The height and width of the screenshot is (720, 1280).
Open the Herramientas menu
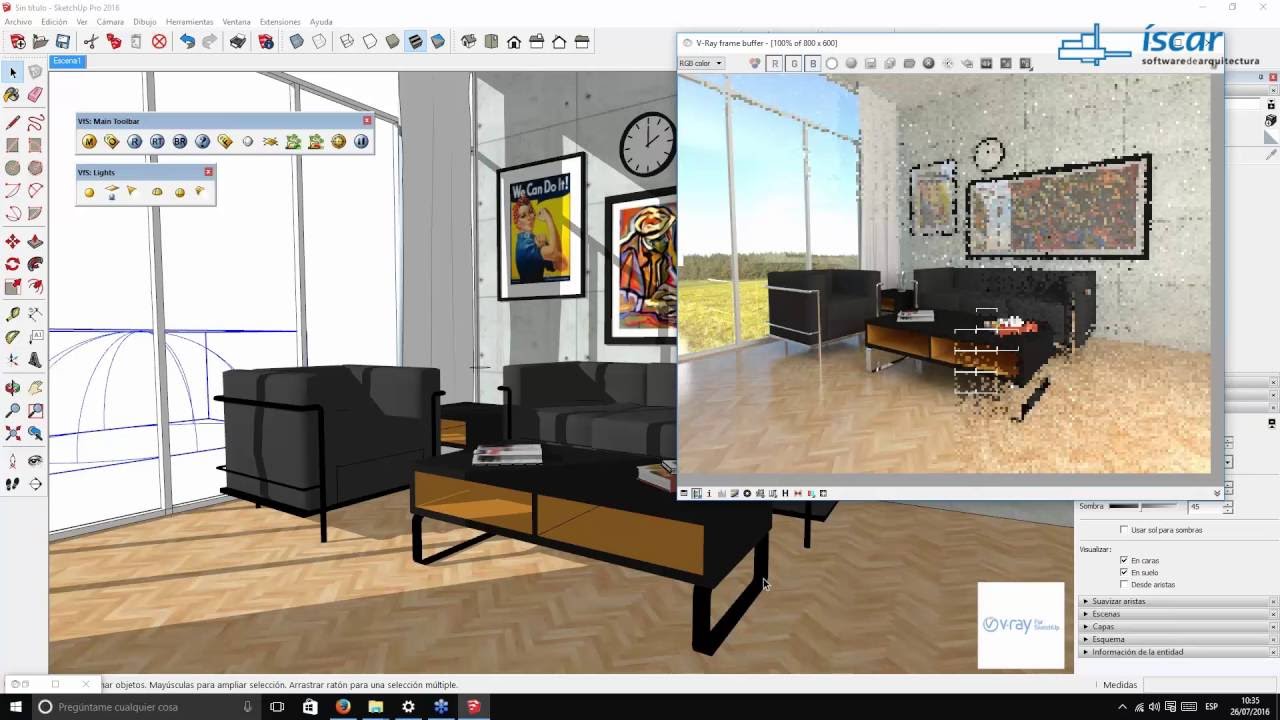pyautogui.click(x=189, y=21)
